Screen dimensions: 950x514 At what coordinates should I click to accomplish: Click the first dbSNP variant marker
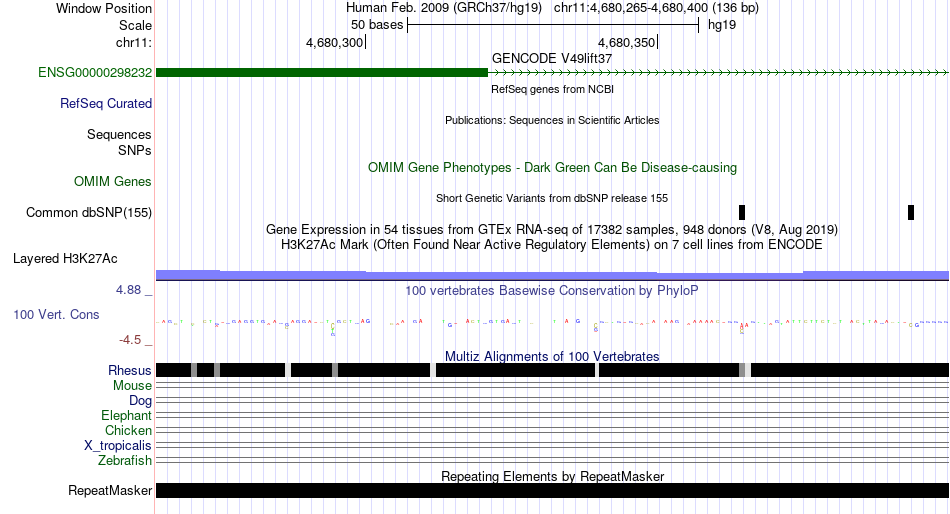tap(742, 212)
